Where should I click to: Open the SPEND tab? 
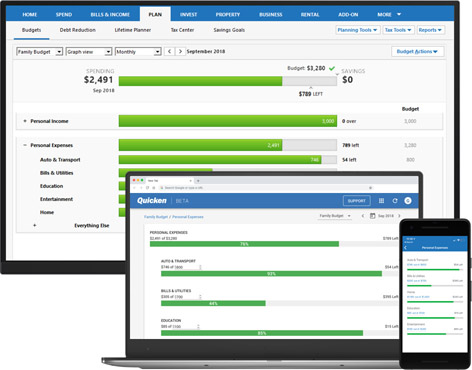coord(64,15)
